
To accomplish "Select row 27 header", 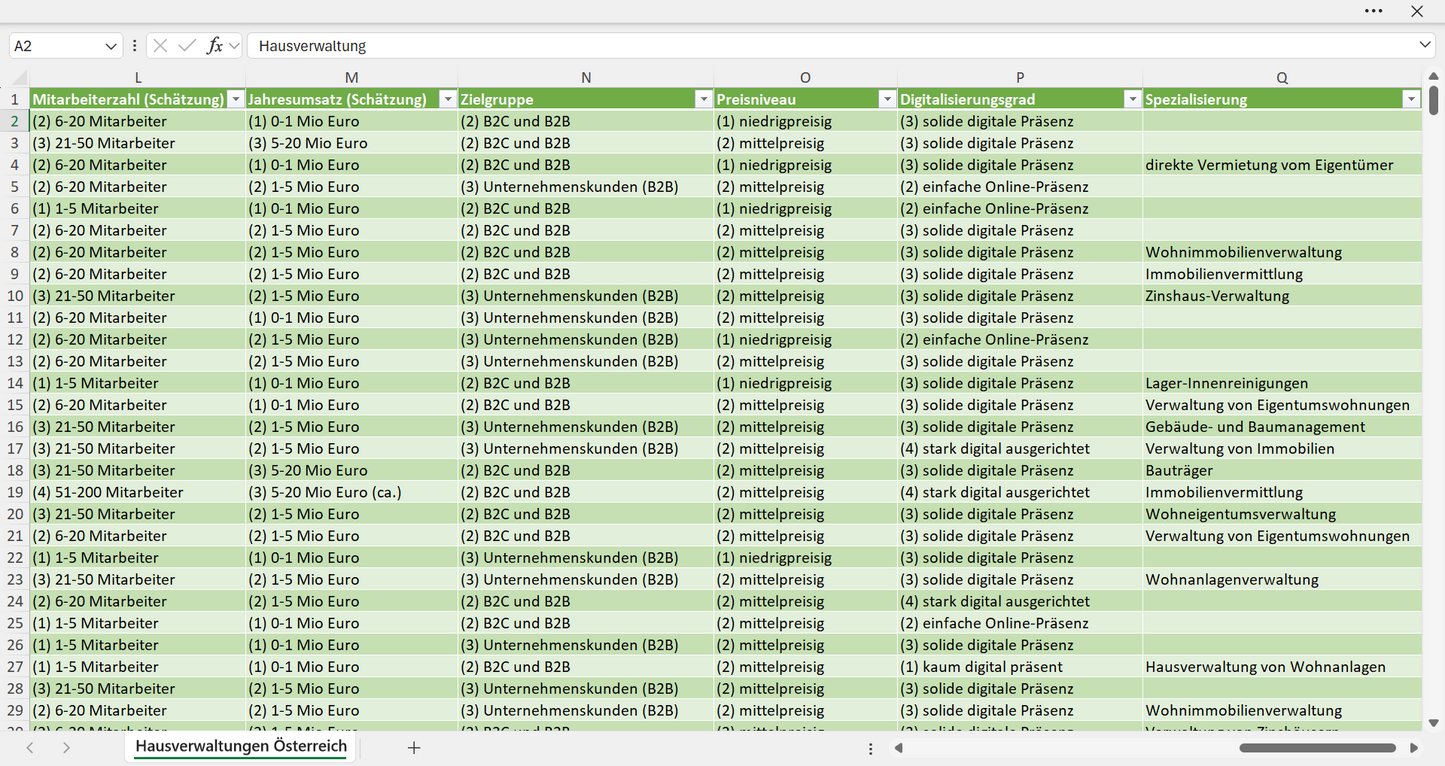I will [15, 667].
